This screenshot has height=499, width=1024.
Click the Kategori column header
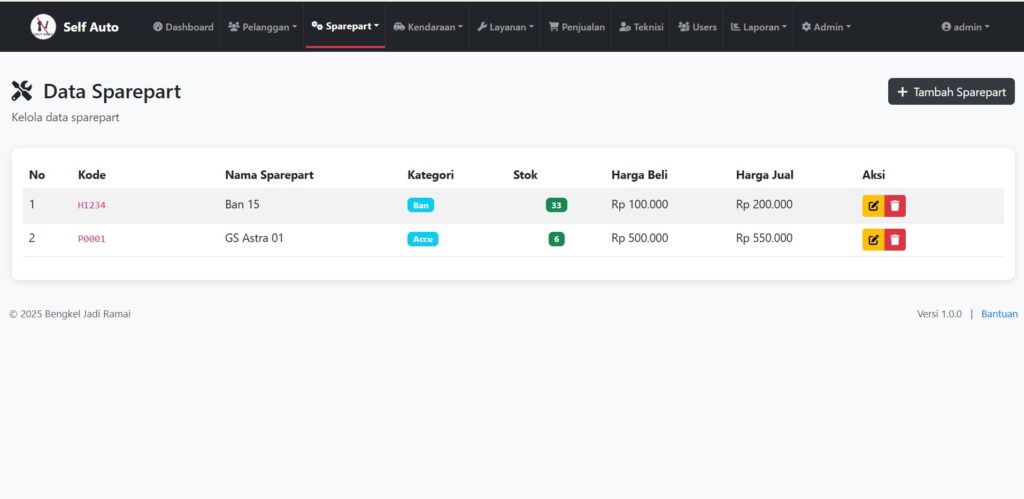pyautogui.click(x=430, y=174)
